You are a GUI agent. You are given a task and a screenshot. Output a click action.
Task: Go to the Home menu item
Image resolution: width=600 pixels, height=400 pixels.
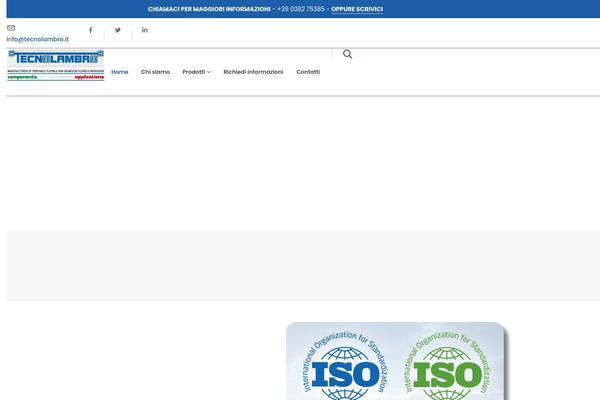tap(119, 72)
